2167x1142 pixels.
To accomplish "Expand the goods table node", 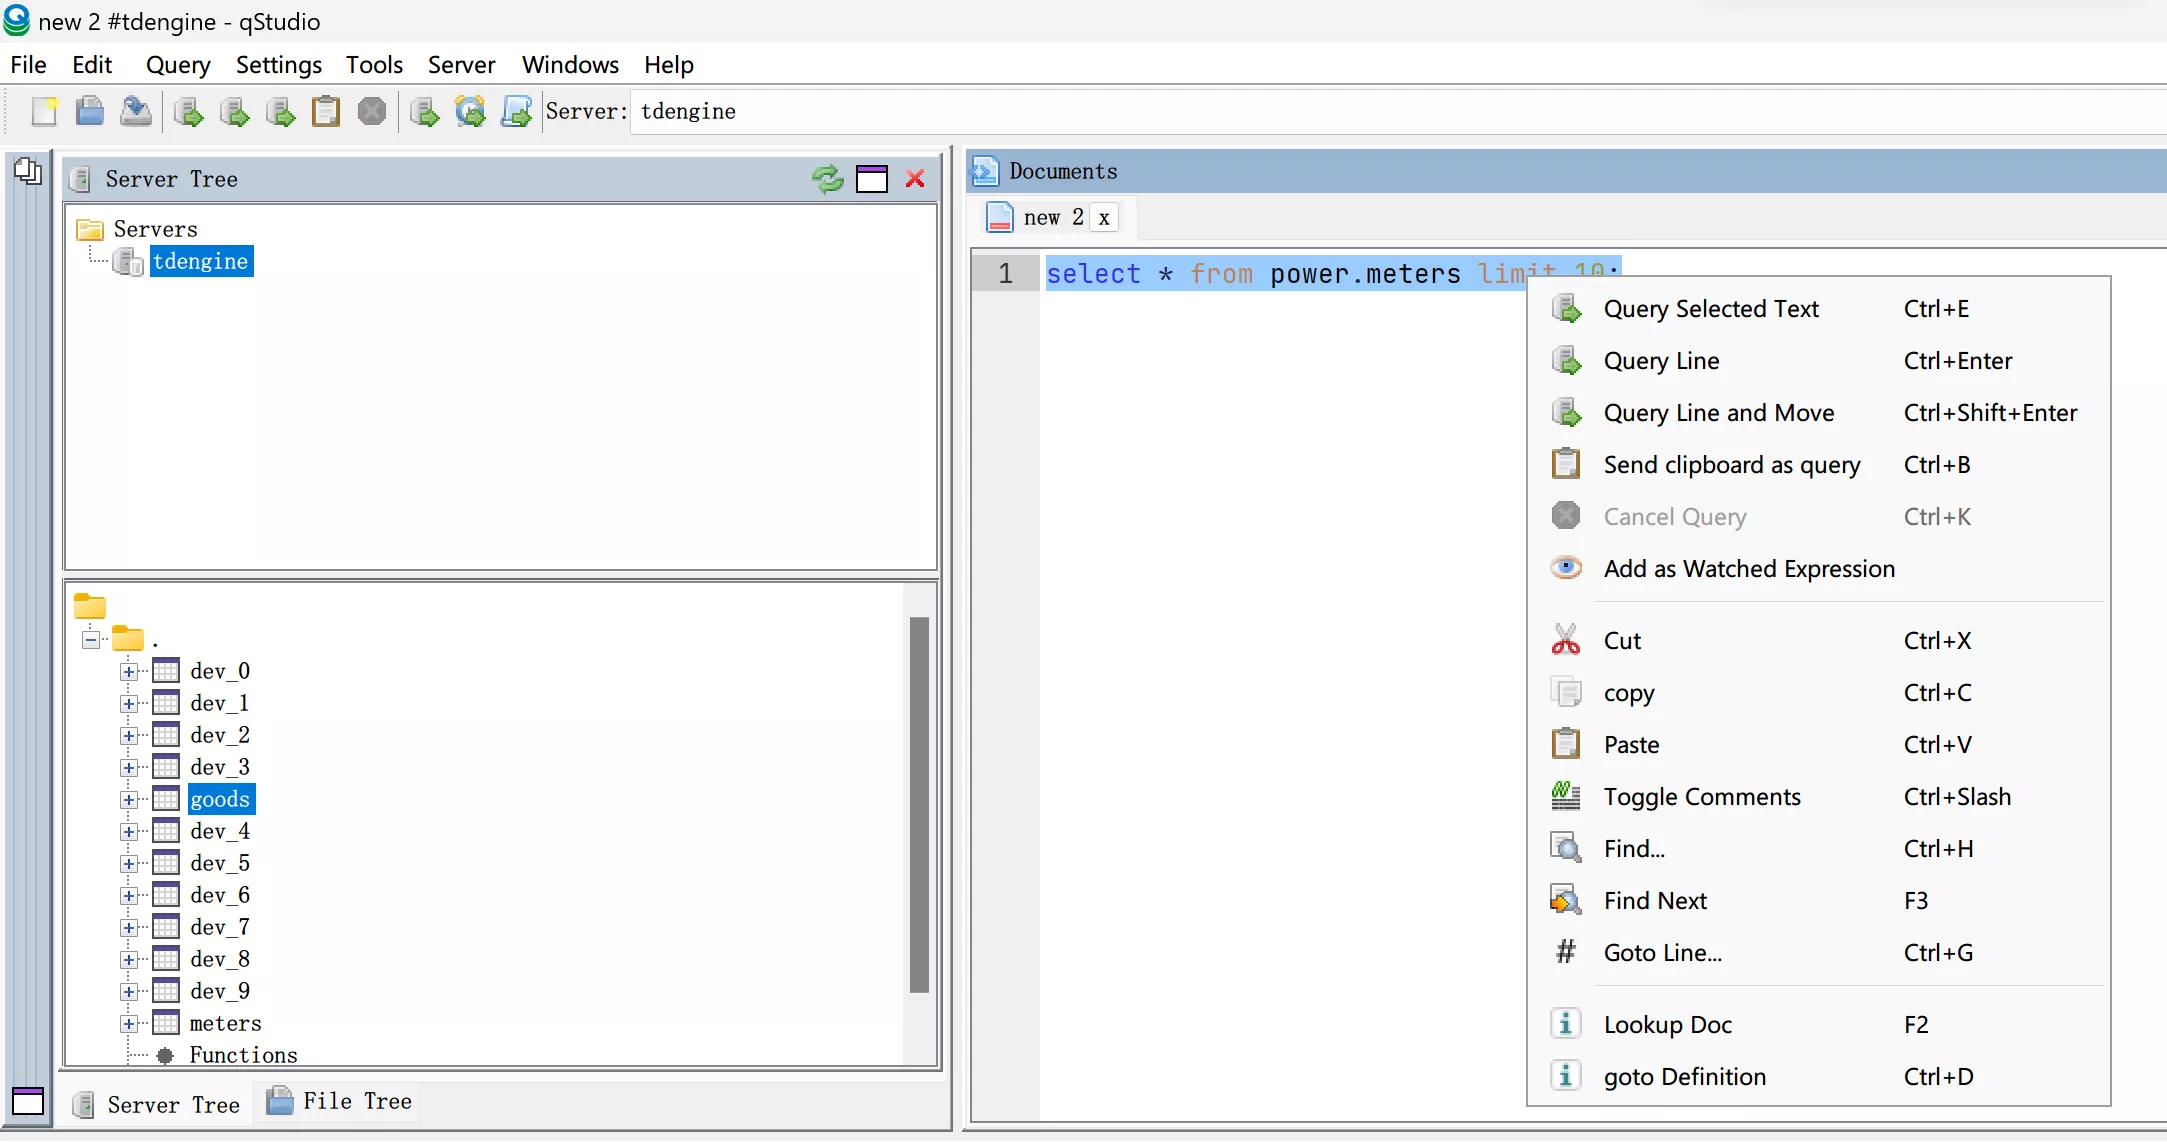I will coord(129,799).
